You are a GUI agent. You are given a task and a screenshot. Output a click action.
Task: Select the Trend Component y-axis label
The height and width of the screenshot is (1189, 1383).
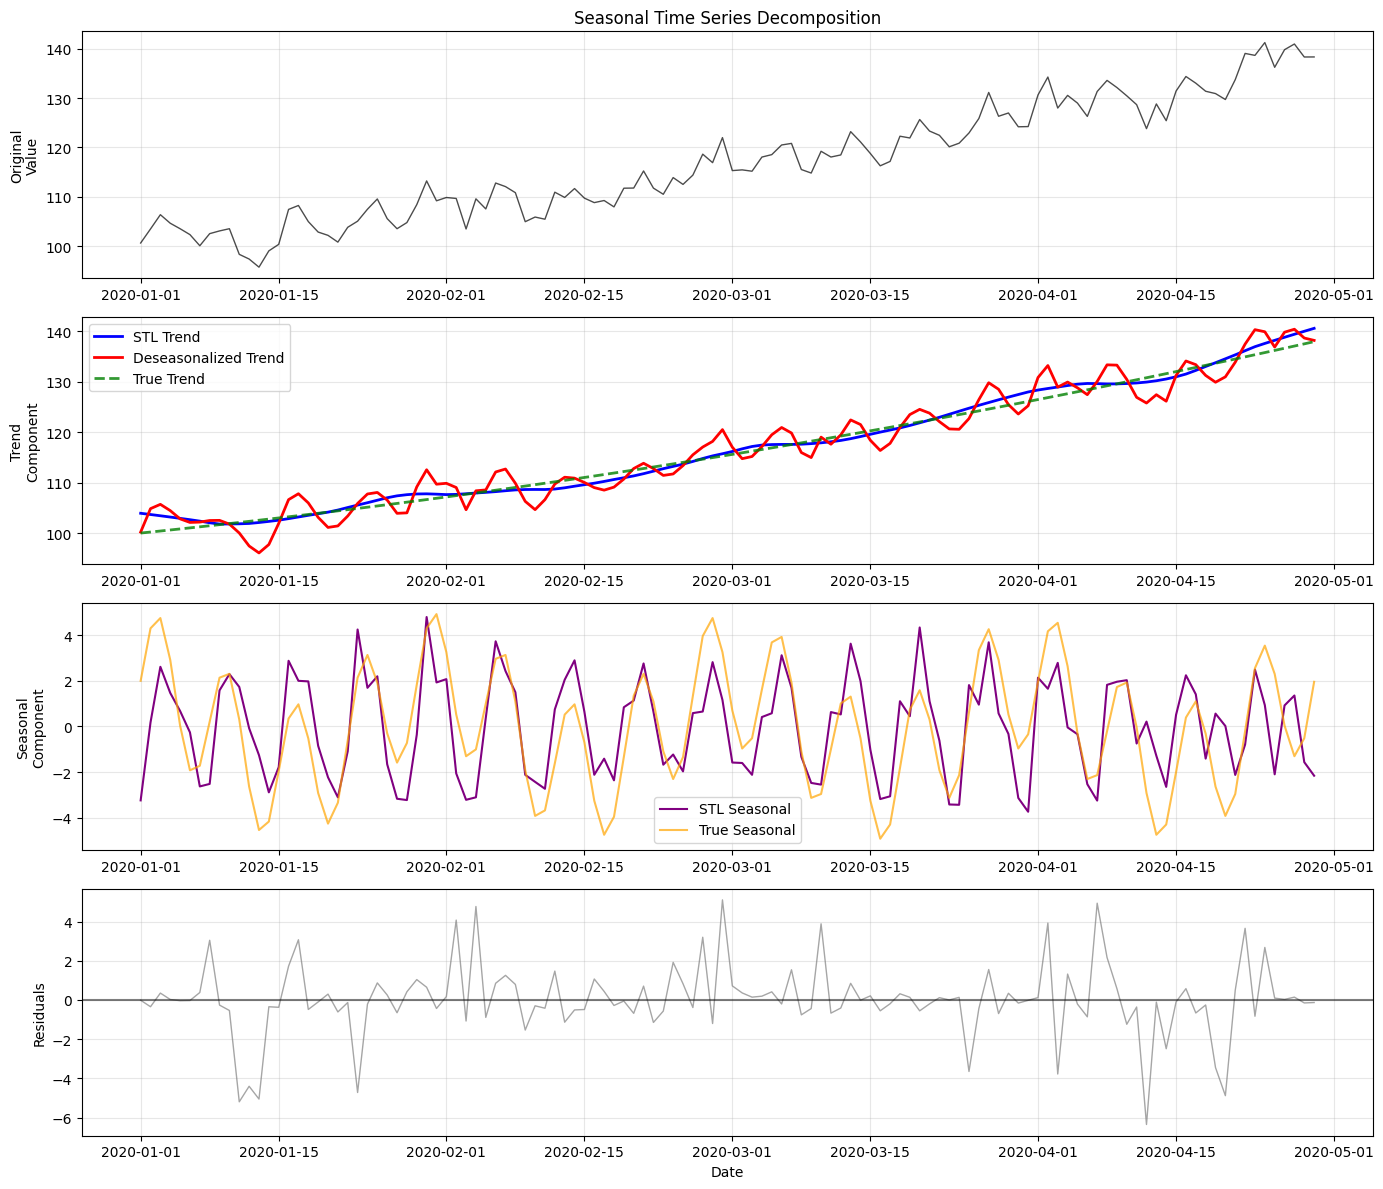[x=24, y=442]
